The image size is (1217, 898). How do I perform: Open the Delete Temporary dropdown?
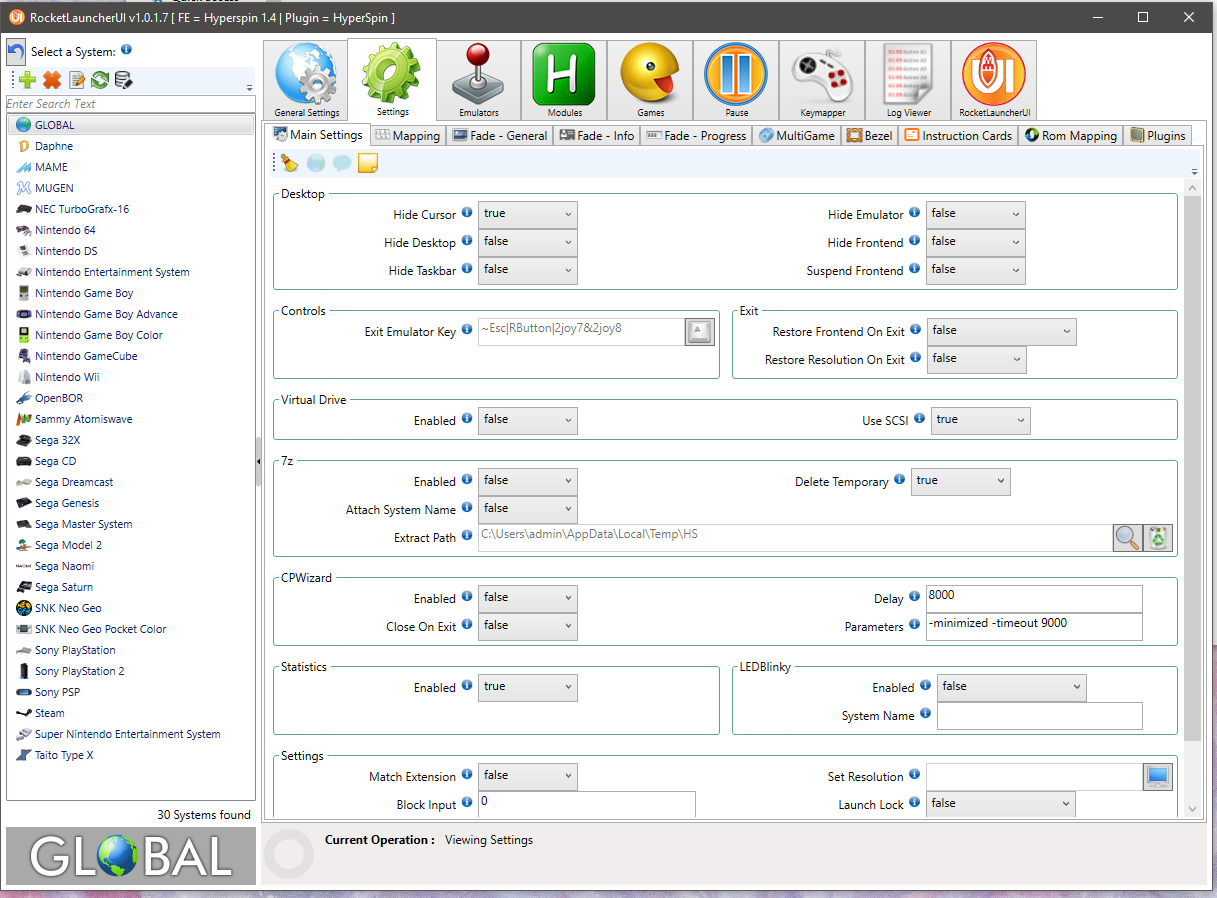coord(961,481)
